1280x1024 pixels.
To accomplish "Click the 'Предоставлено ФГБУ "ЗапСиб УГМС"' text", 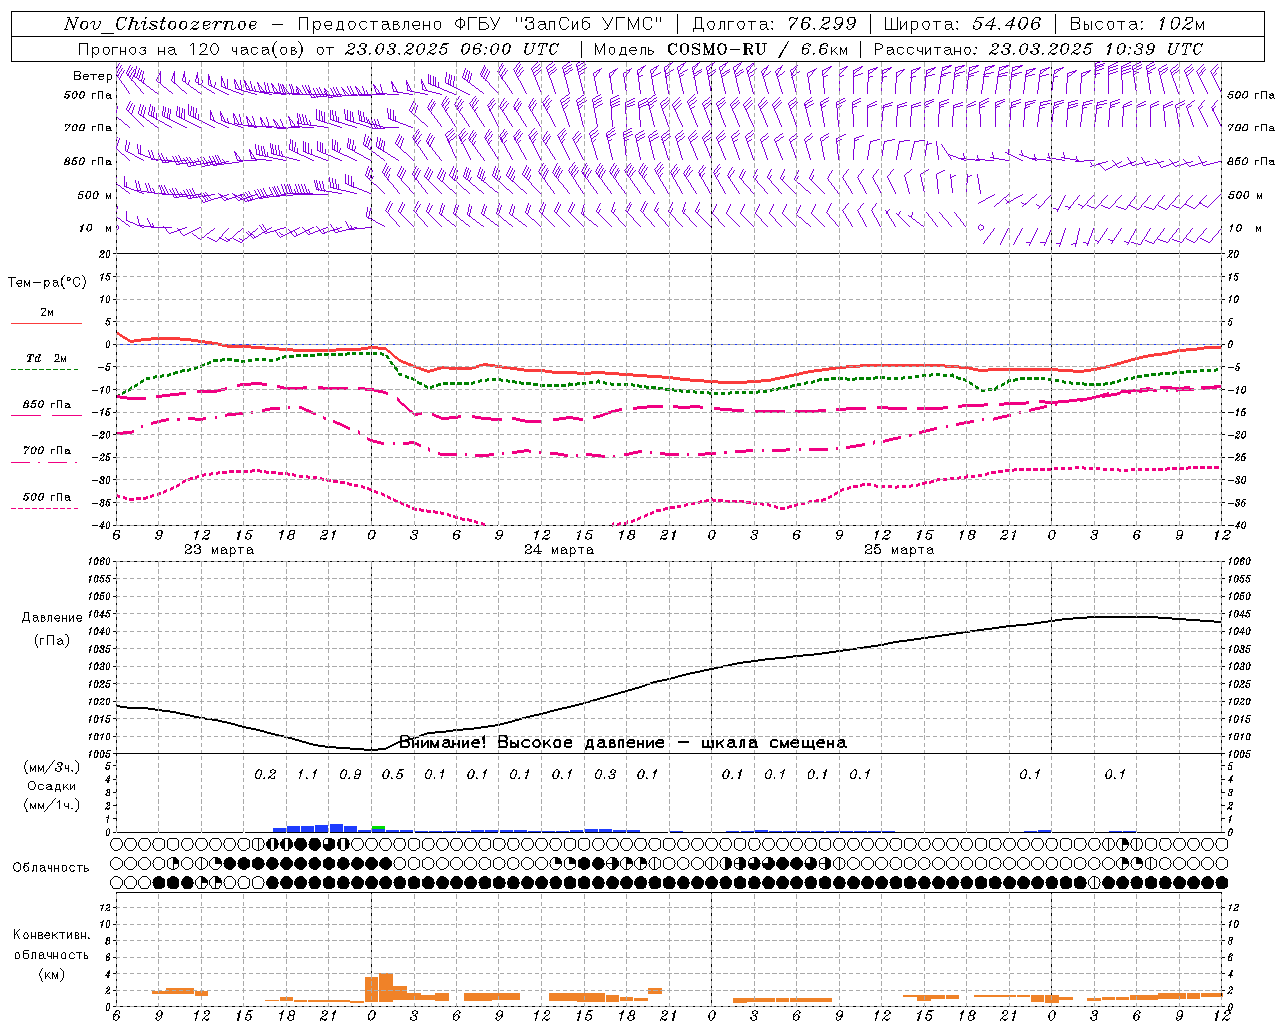I will point(481,24).
